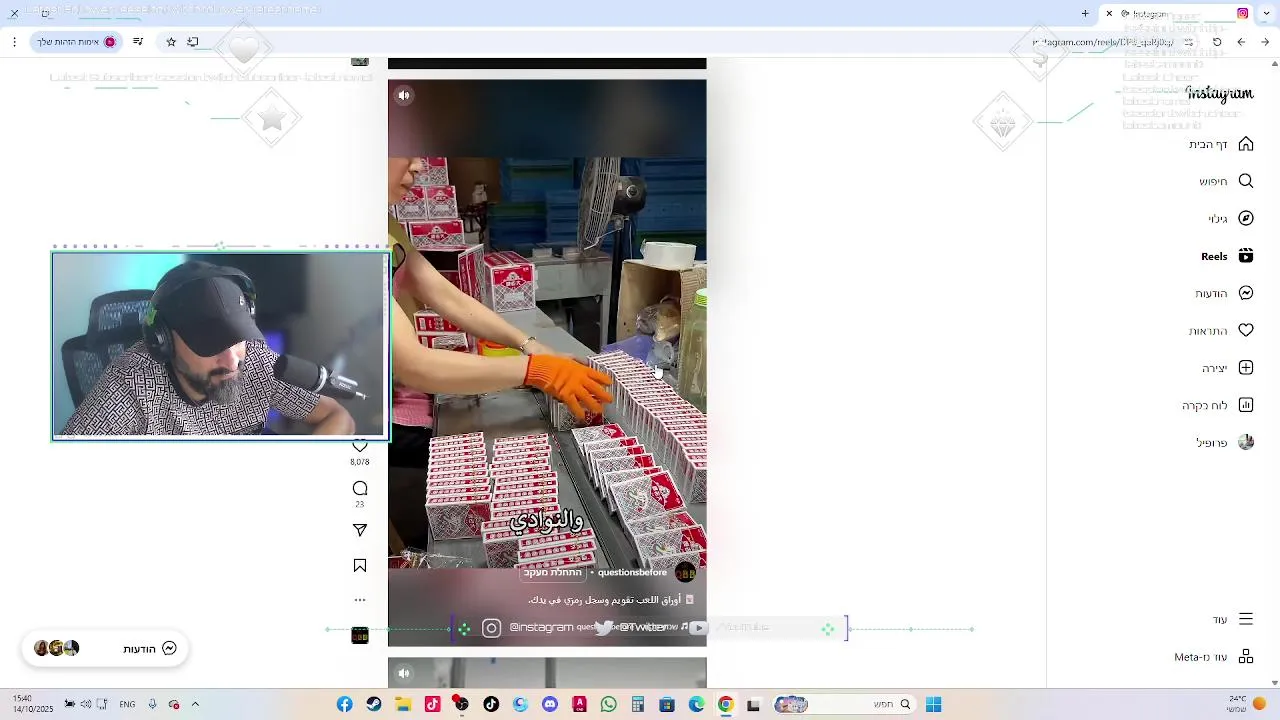Viewport: 1280px width, 720px height.
Task: Bookmark this page with the star icon
Action: pyautogui.click(x=171, y=42)
